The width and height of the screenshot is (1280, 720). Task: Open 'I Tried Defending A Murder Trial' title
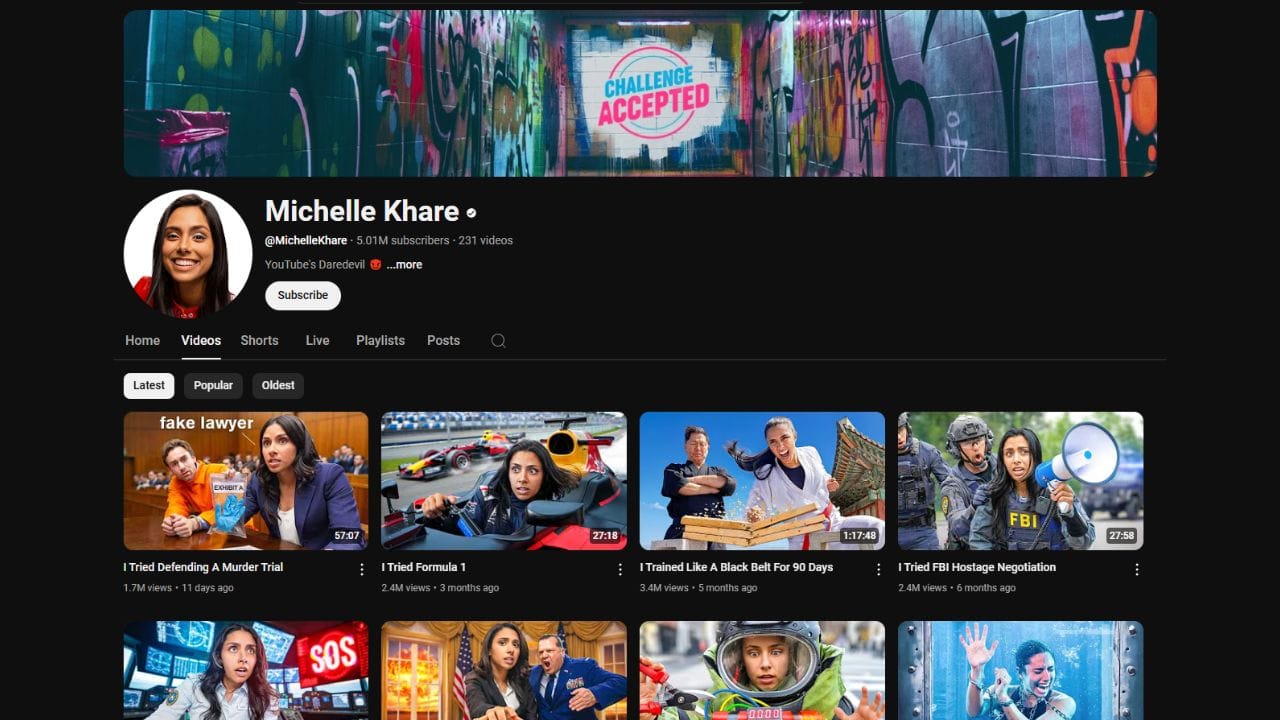[203, 567]
